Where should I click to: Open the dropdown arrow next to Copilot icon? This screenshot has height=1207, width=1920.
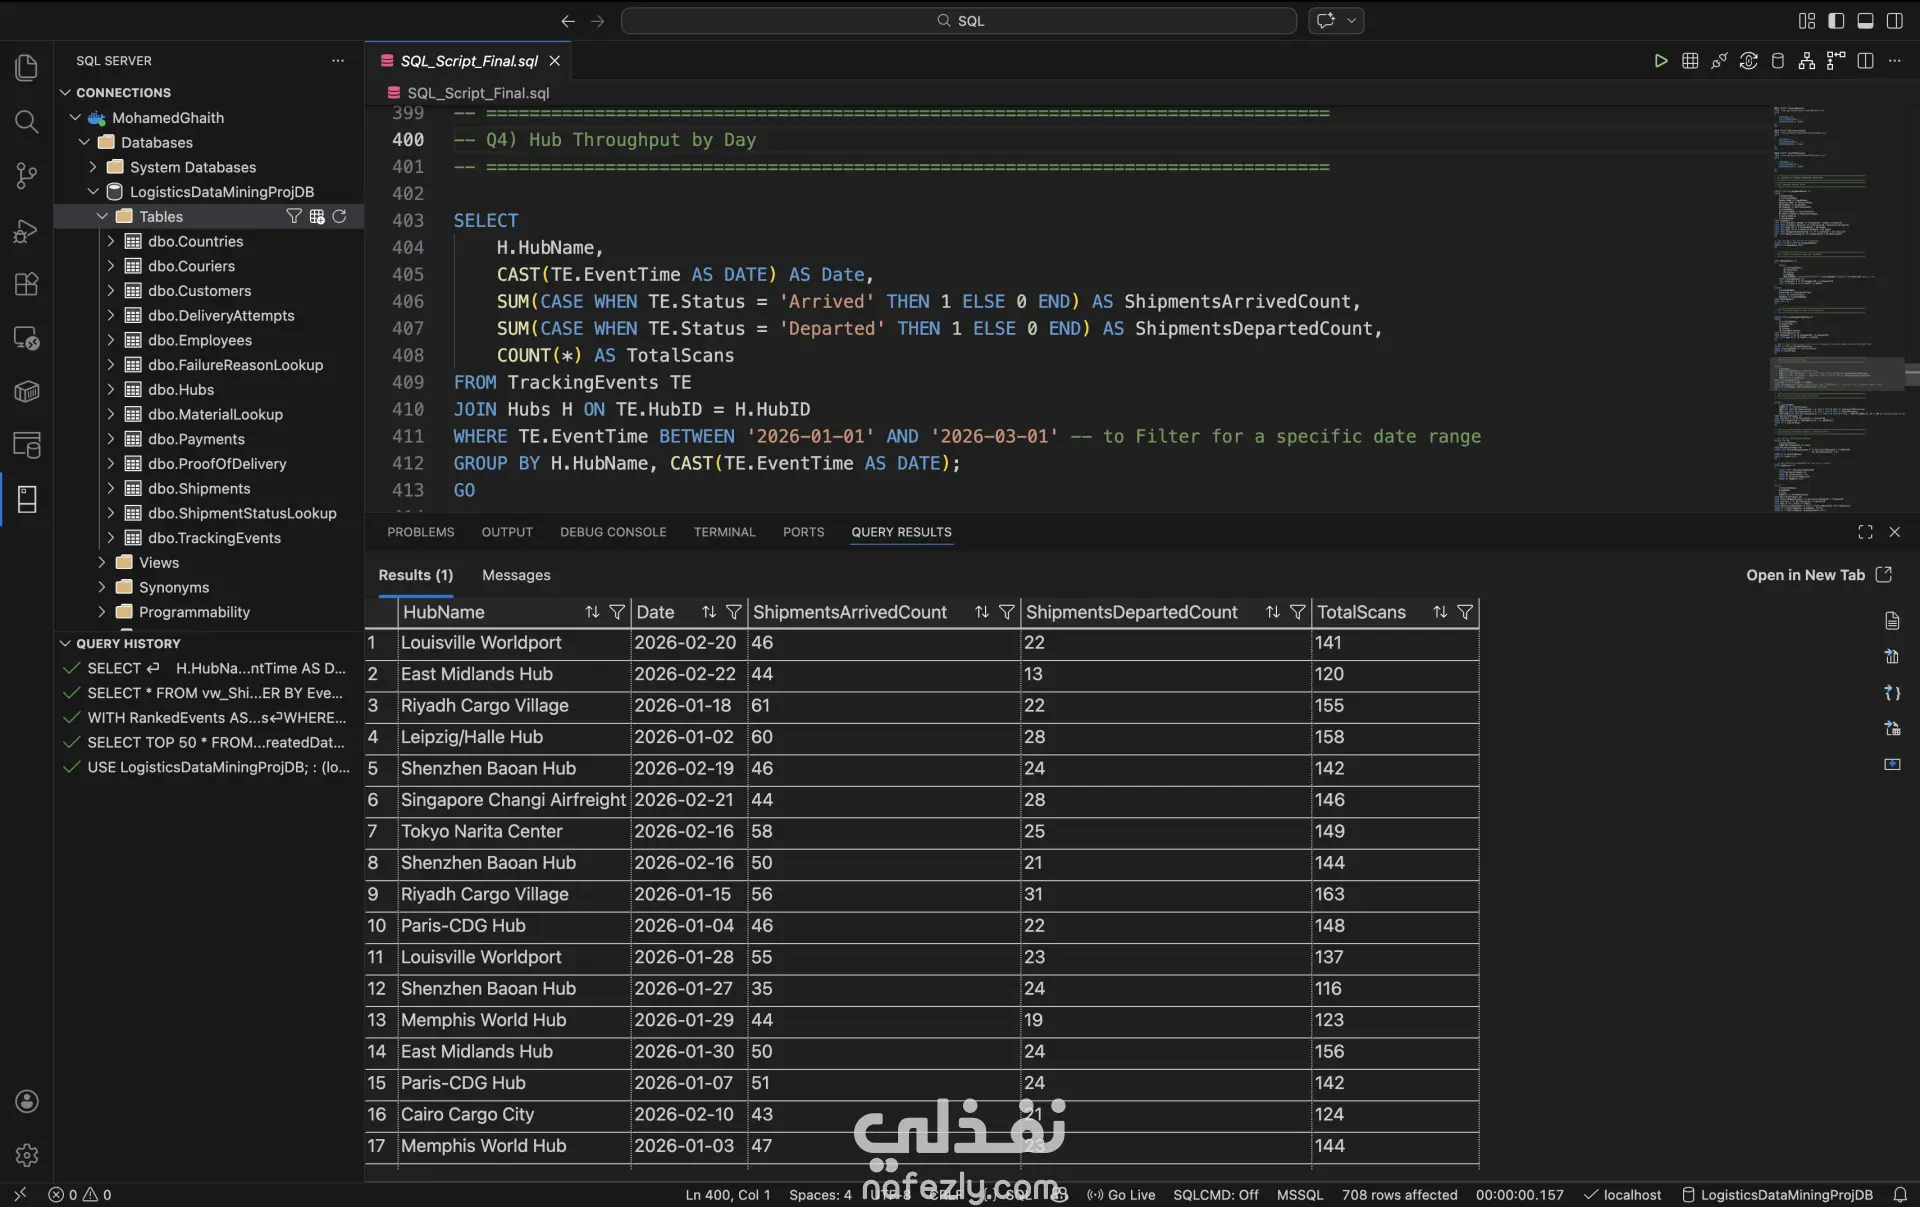(x=1352, y=20)
